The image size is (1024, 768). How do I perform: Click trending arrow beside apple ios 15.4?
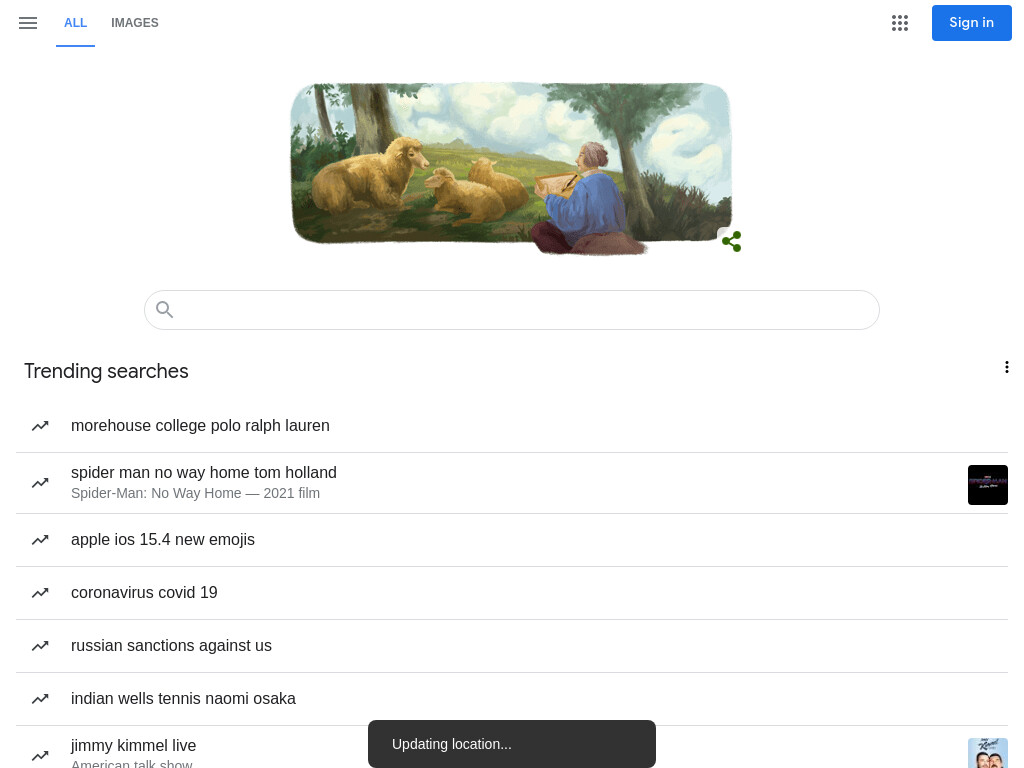[x=40, y=540]
